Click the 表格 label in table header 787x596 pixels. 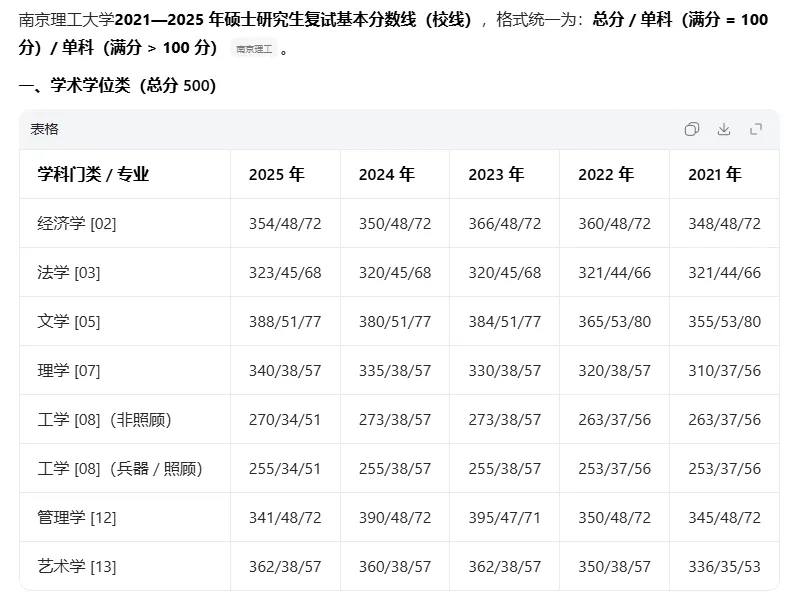pyautogui.click(x=44, y=129)
